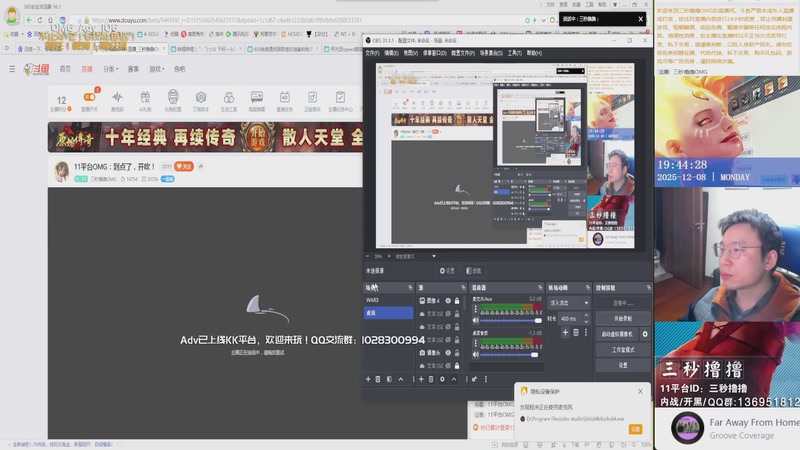This screenshot has height=450, width=800.
Task: Show the first hidden 文本 source
Action: (448, 314)
